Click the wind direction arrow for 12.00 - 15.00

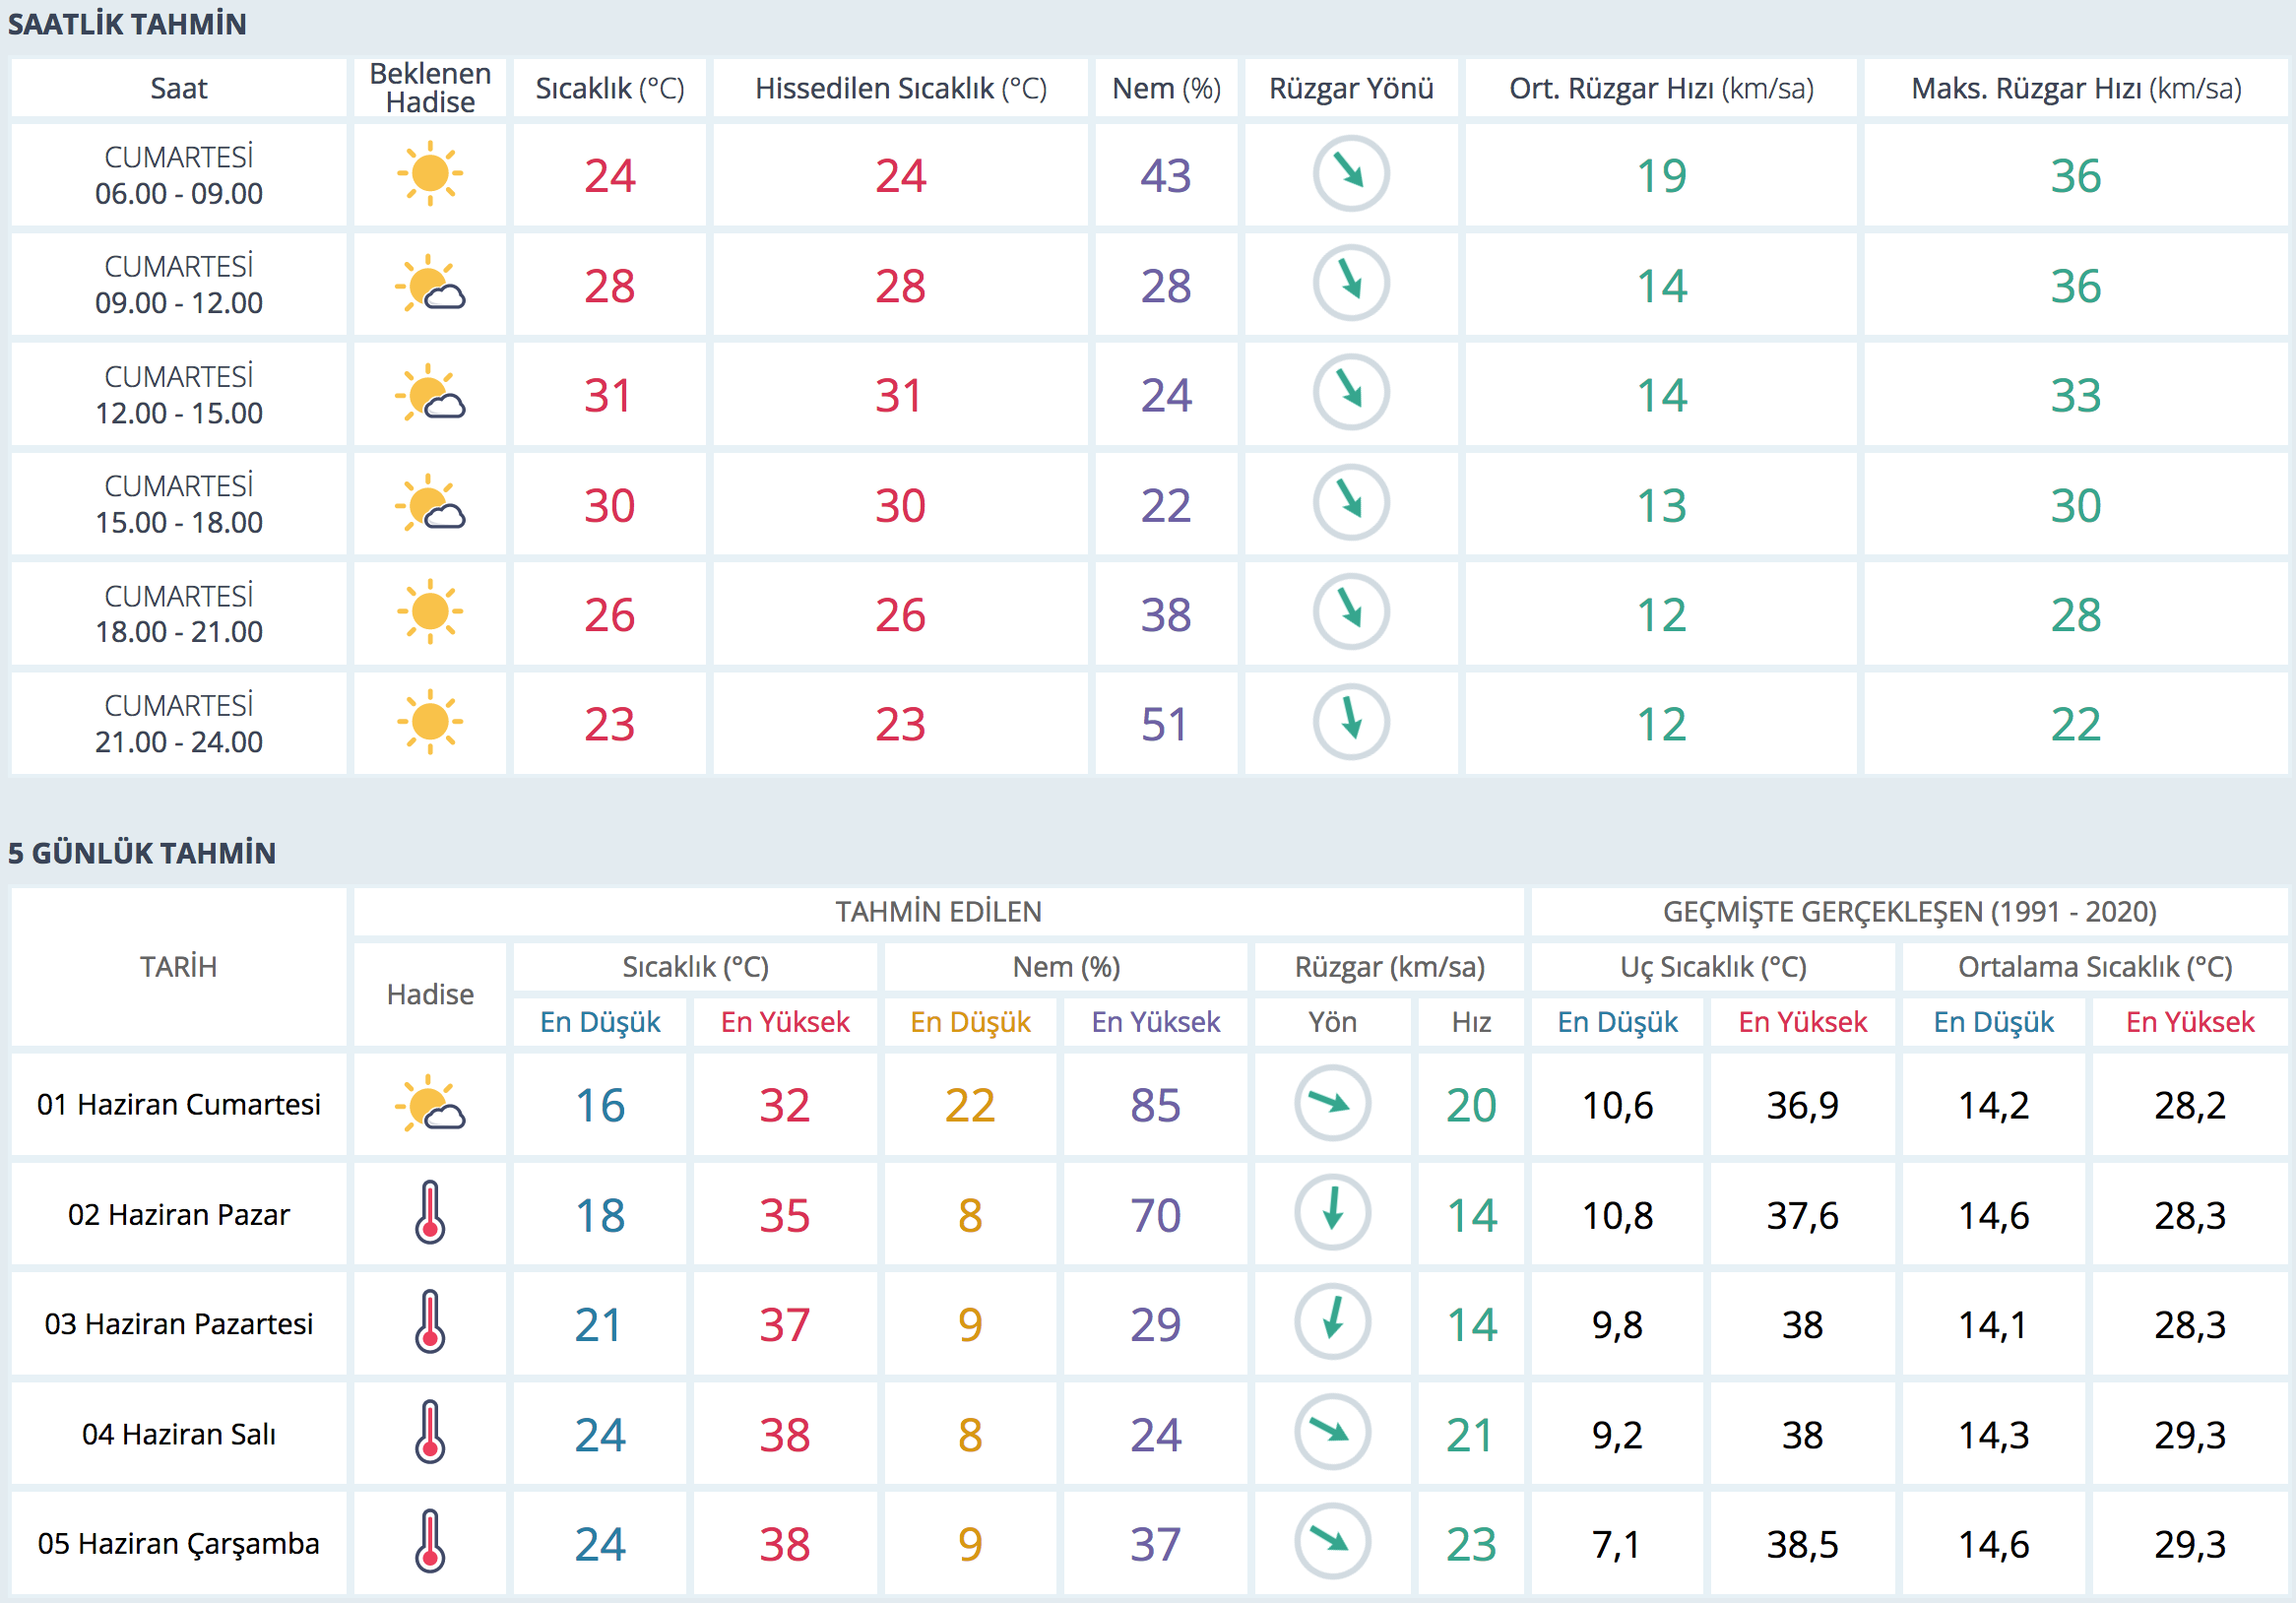pyautogui.click(x=1351, y=393)
